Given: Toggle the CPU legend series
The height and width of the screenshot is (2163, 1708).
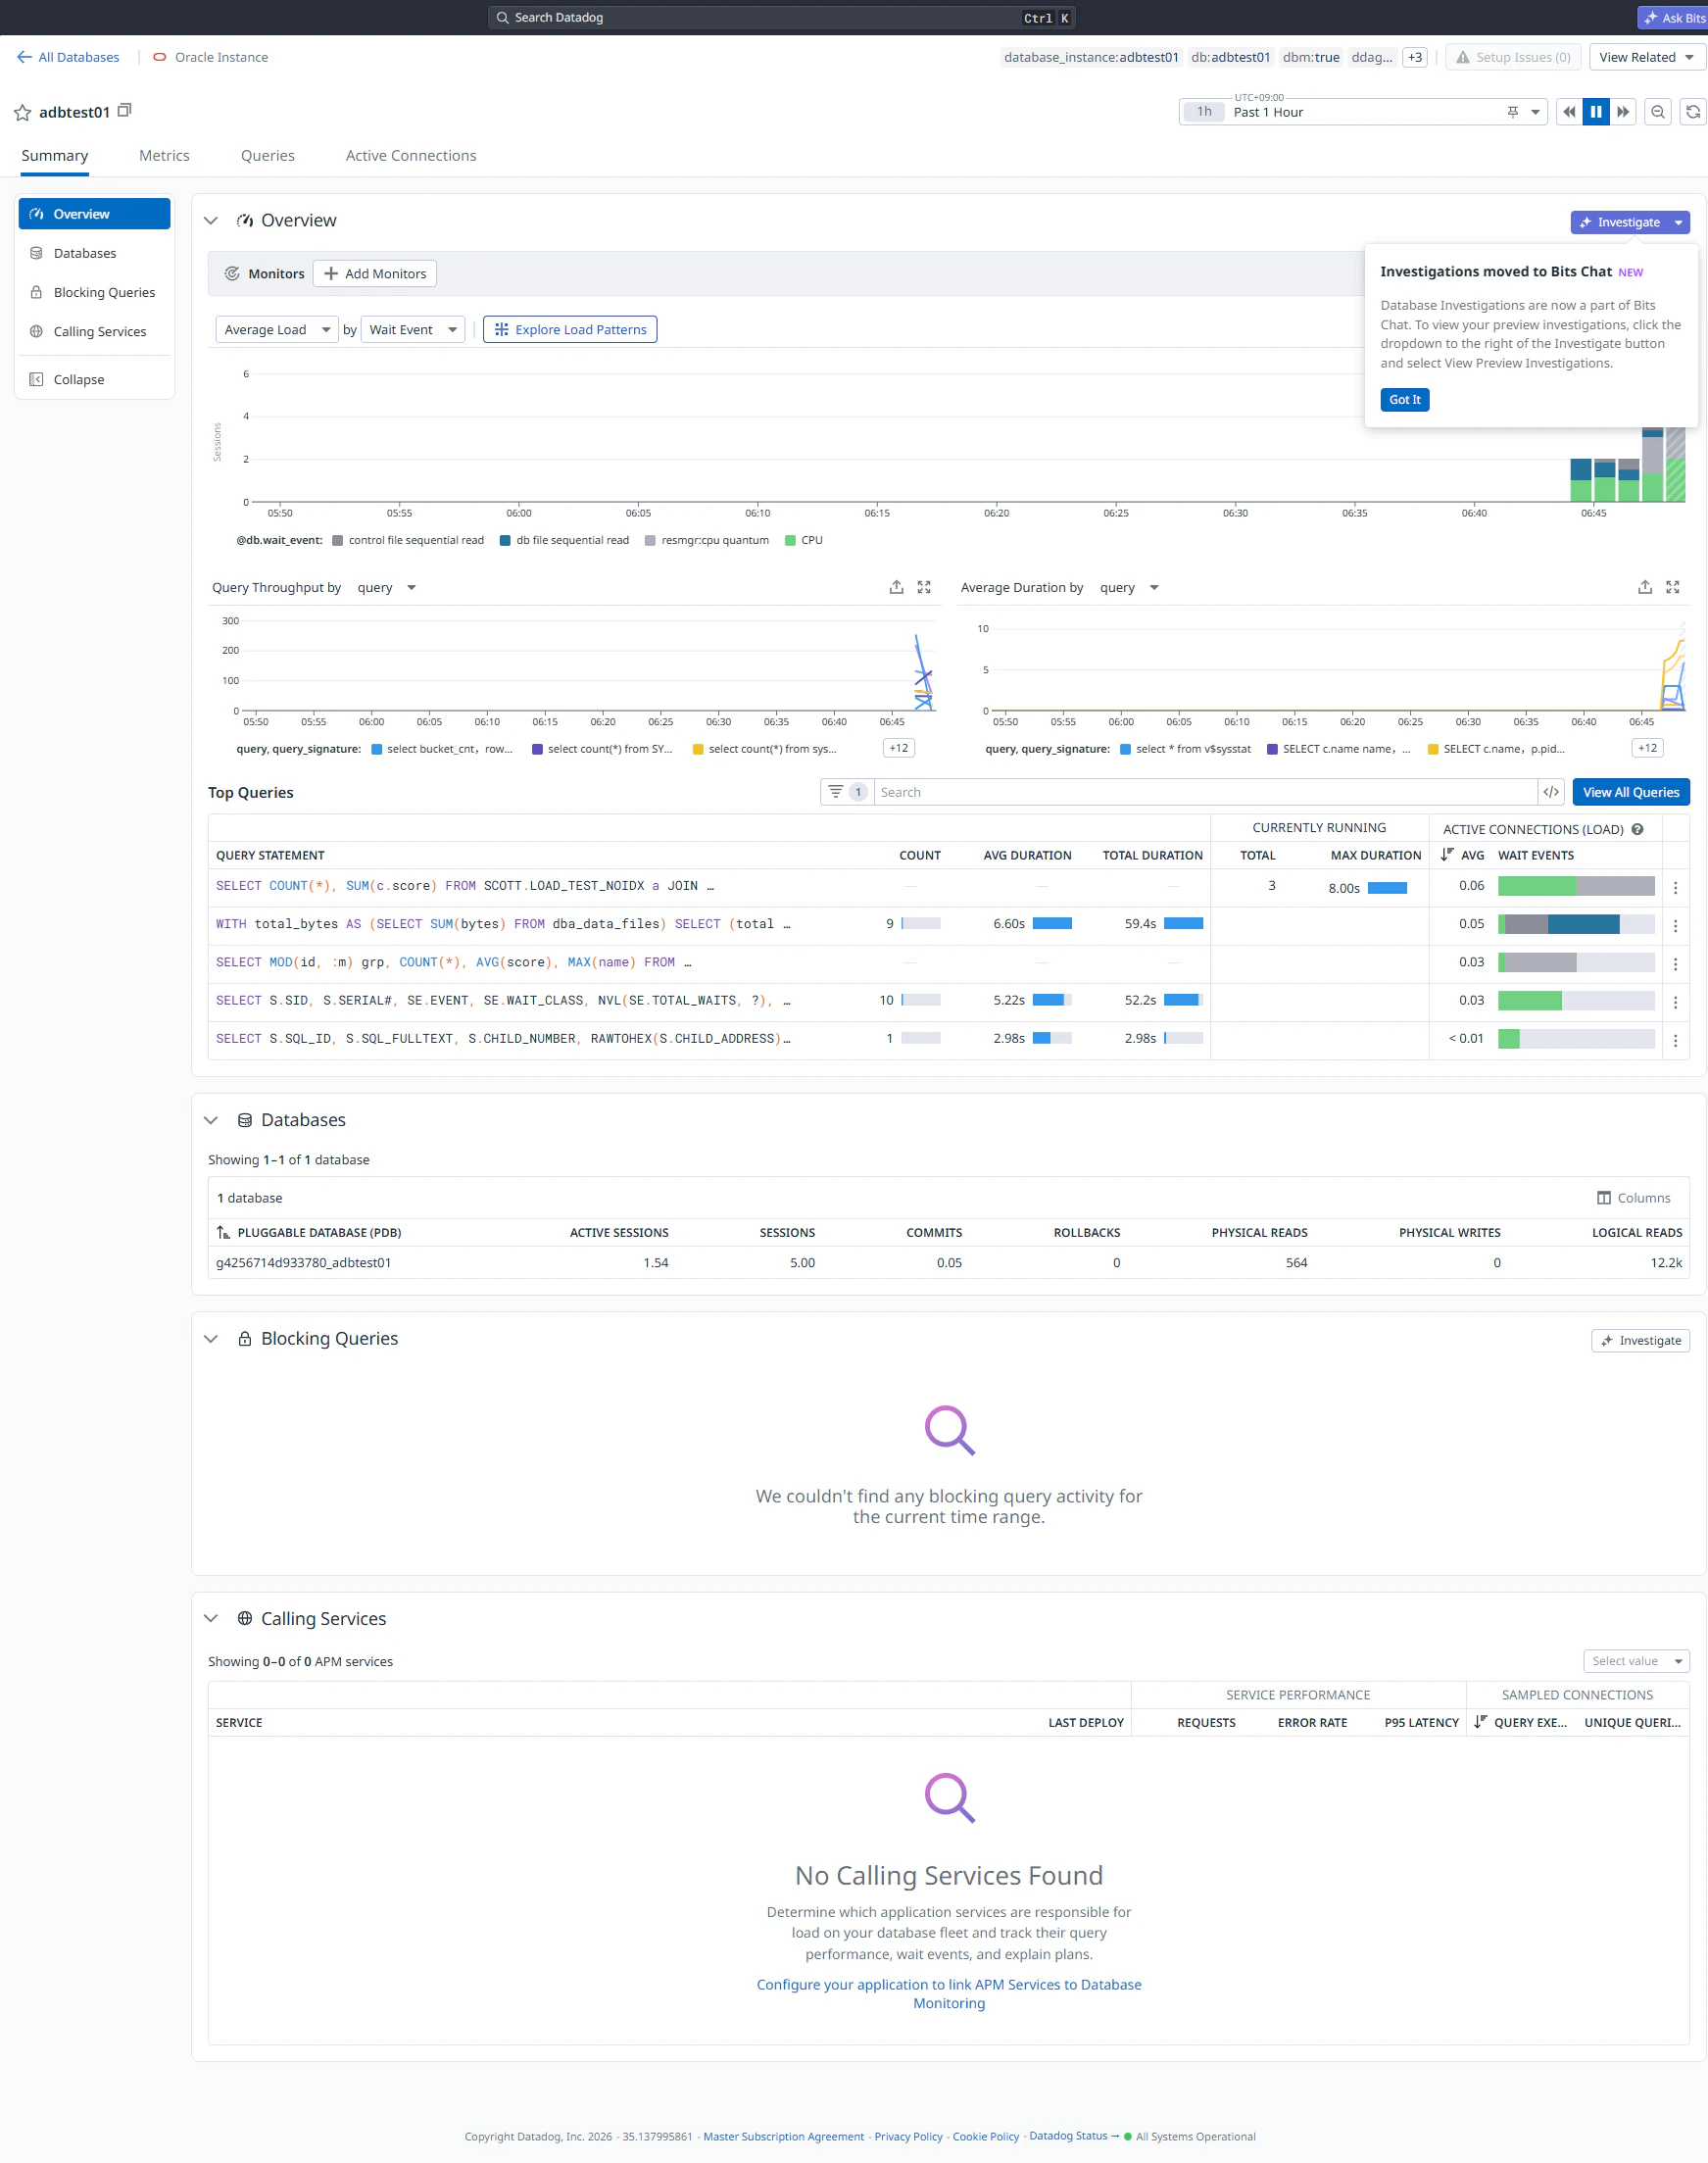Looking at the screenshot, I should (x=804, y=540).
